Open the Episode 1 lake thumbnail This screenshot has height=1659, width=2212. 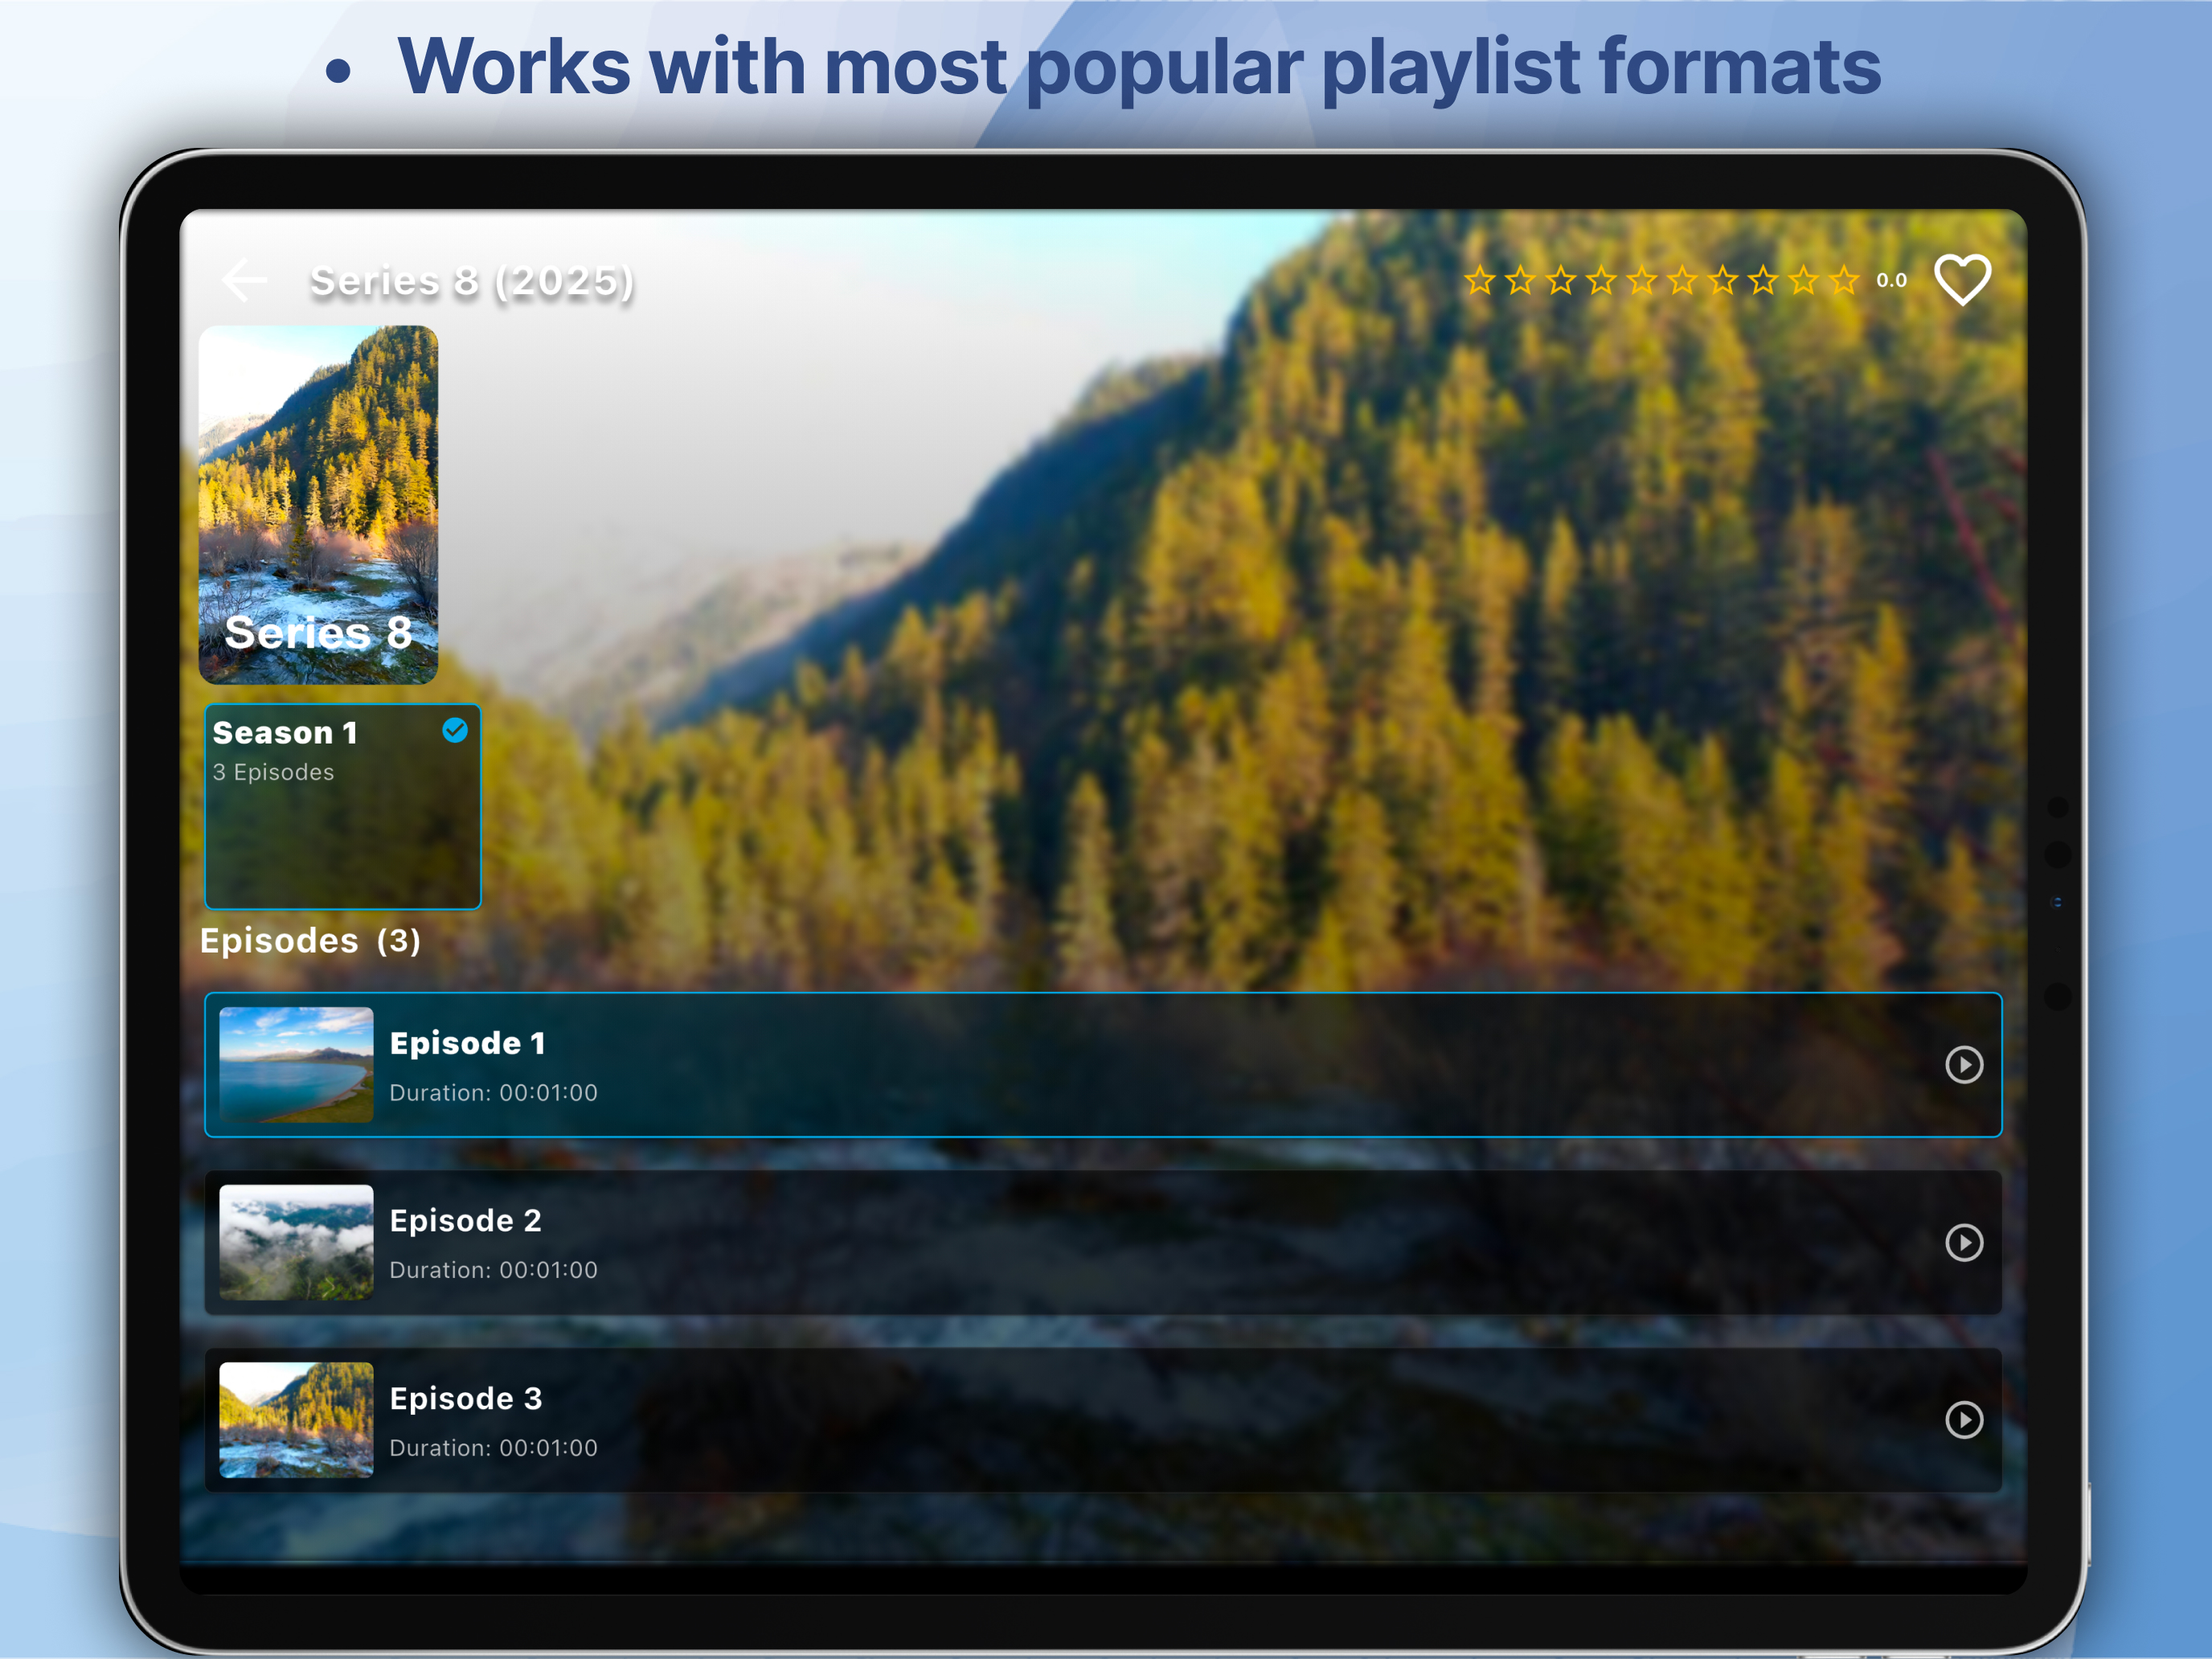click(296, 1065)
